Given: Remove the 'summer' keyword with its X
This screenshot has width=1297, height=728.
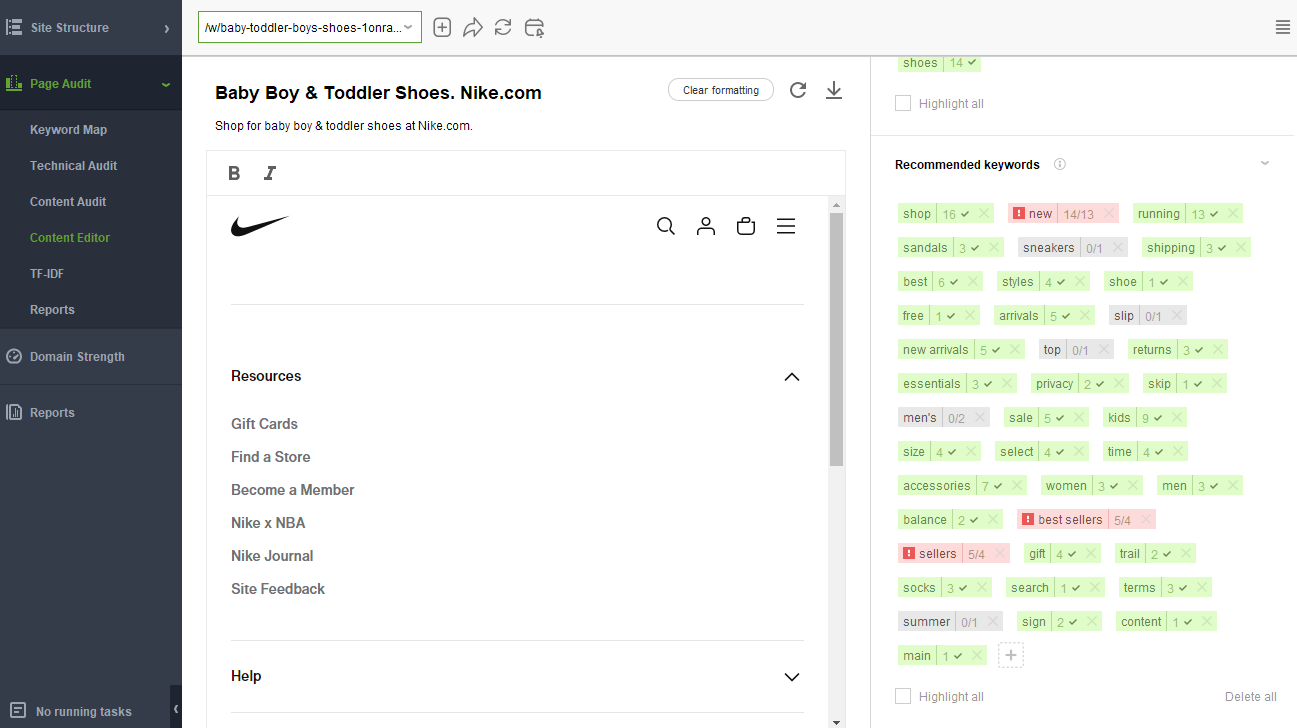Looking at the screenshot, I should [x=993, y=621].
